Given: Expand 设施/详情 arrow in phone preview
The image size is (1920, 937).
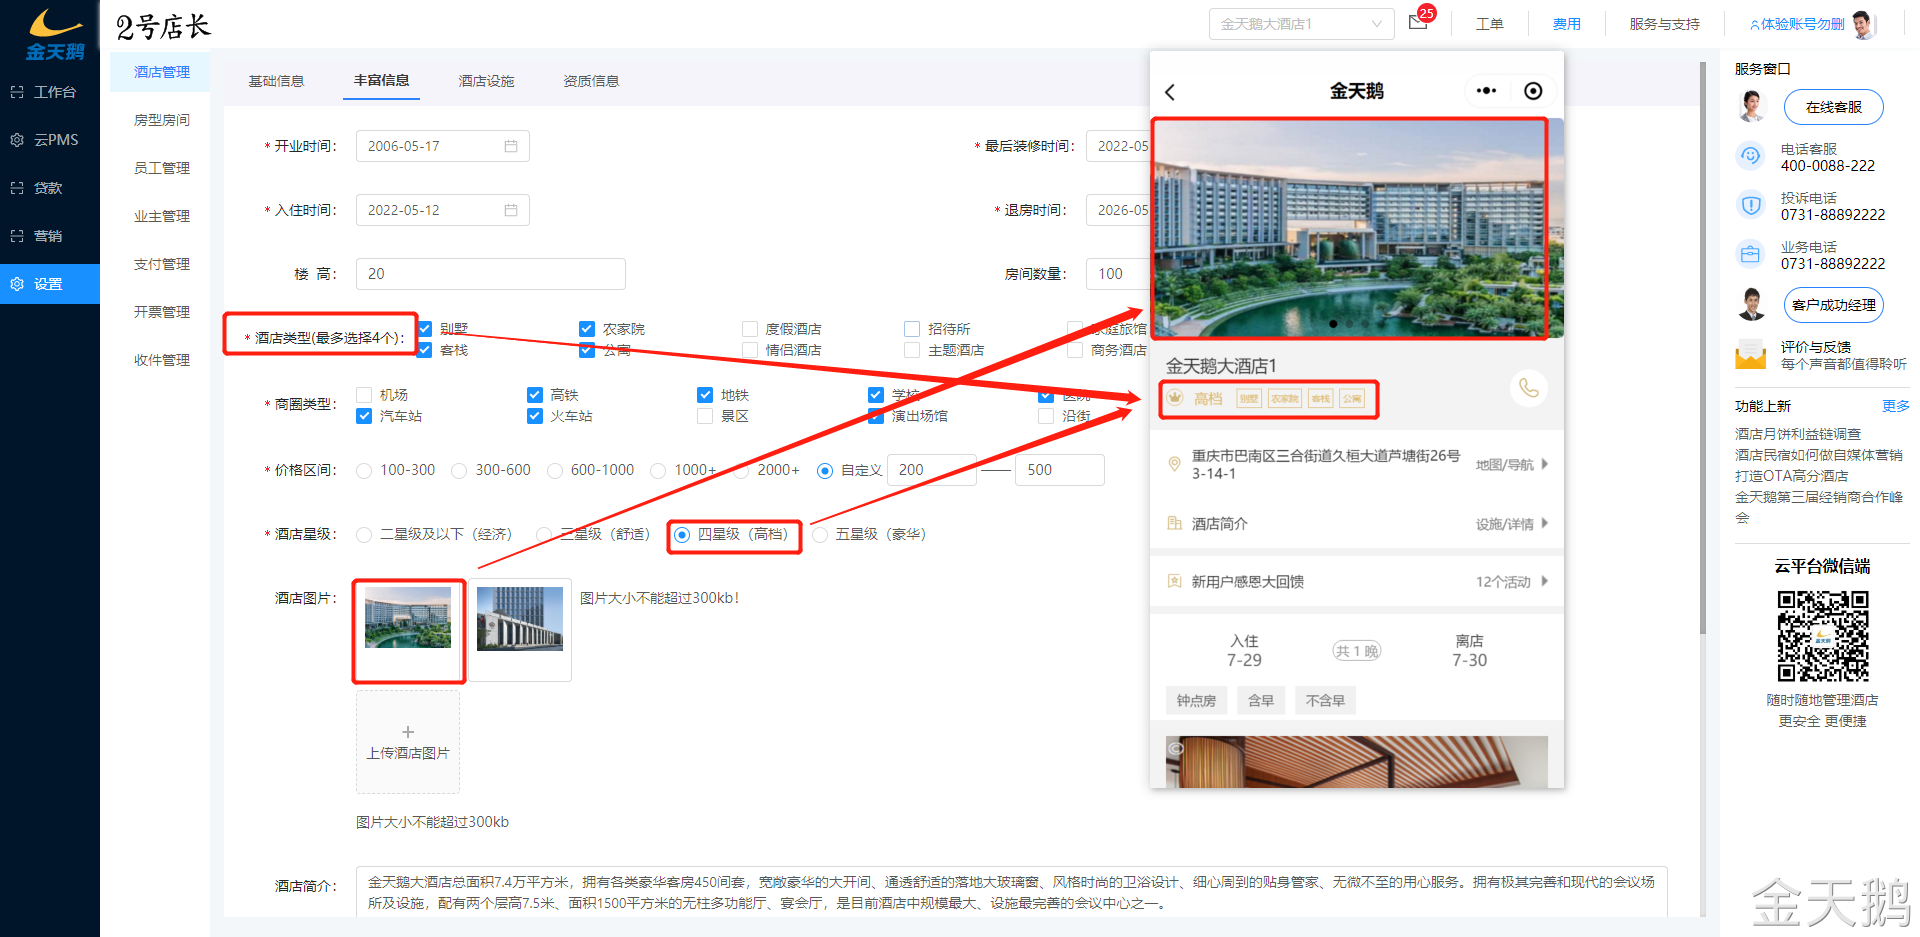Looking at the screenshot, I should click(x=1545, y=523).
